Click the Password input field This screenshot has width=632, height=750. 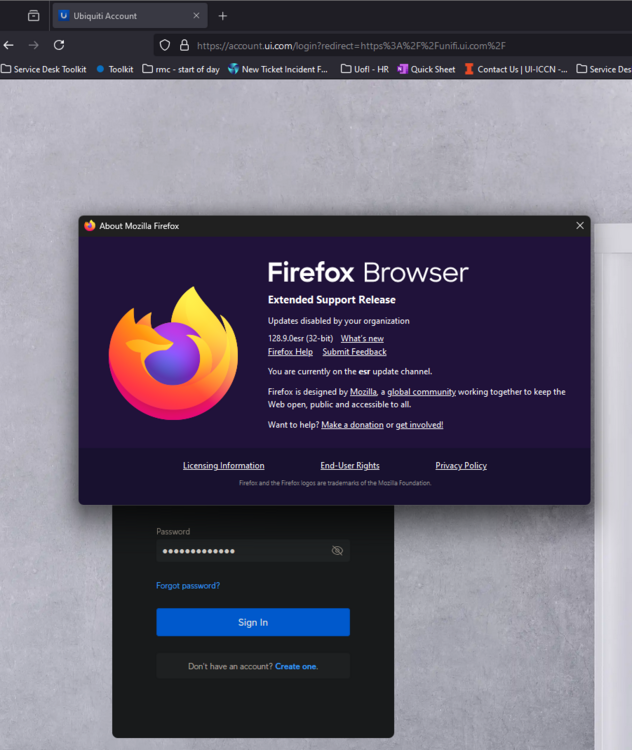[x=253, y=551]
